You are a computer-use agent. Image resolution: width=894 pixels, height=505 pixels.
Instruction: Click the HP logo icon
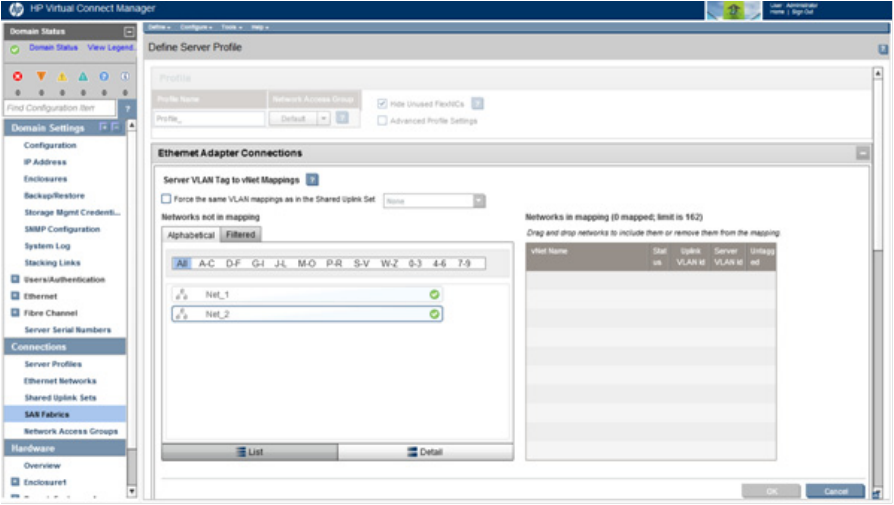pyautogui.click(x=16, y=9)
